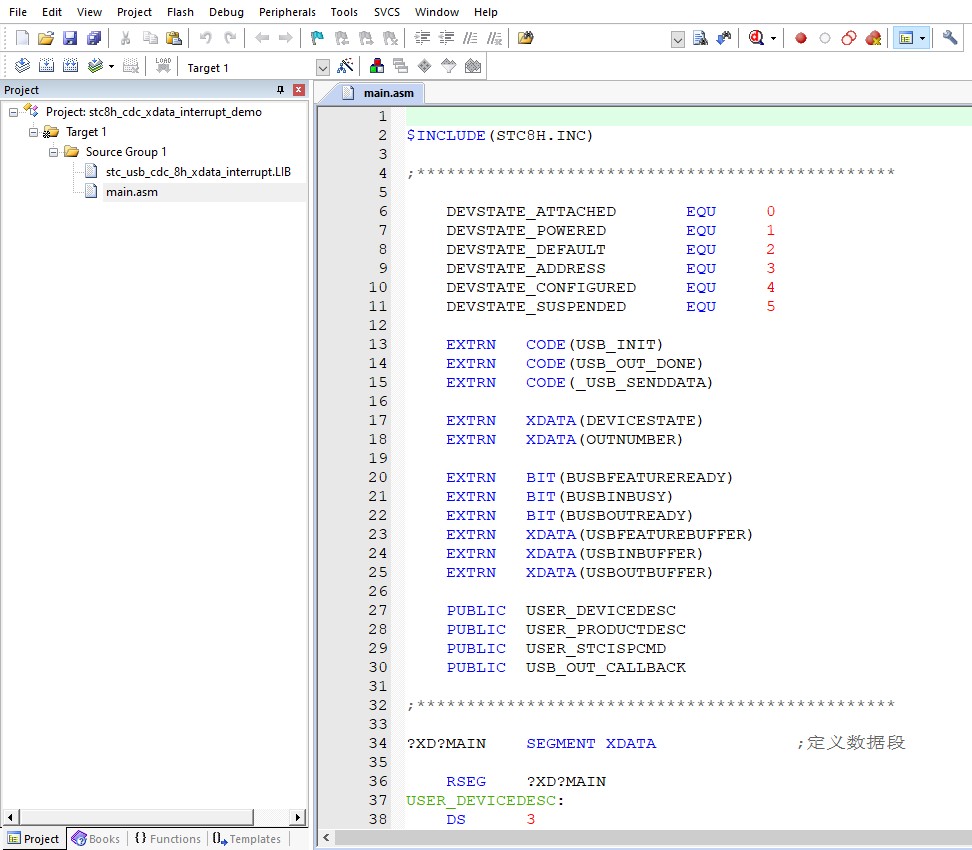
Task: Go to previous bookmark icon
Action: click(x=342, y=38)
